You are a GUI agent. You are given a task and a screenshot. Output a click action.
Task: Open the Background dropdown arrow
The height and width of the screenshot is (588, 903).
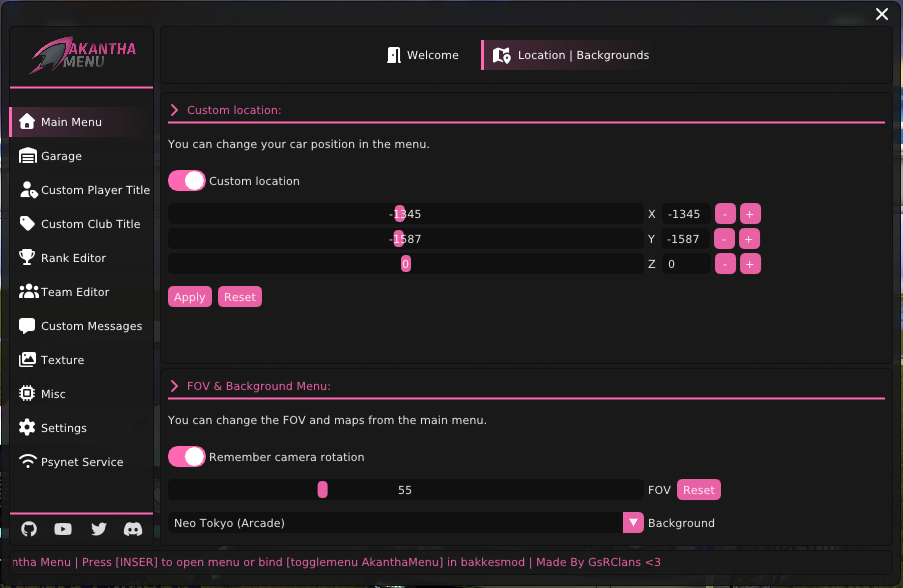[632, 522]
